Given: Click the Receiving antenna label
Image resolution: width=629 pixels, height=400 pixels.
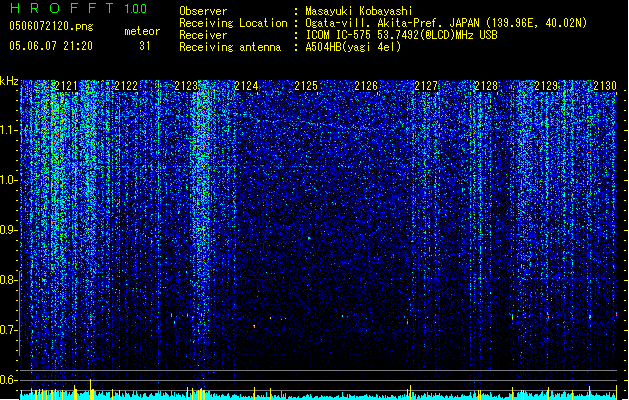Looking at the screenshot, I should pos(230,47).
